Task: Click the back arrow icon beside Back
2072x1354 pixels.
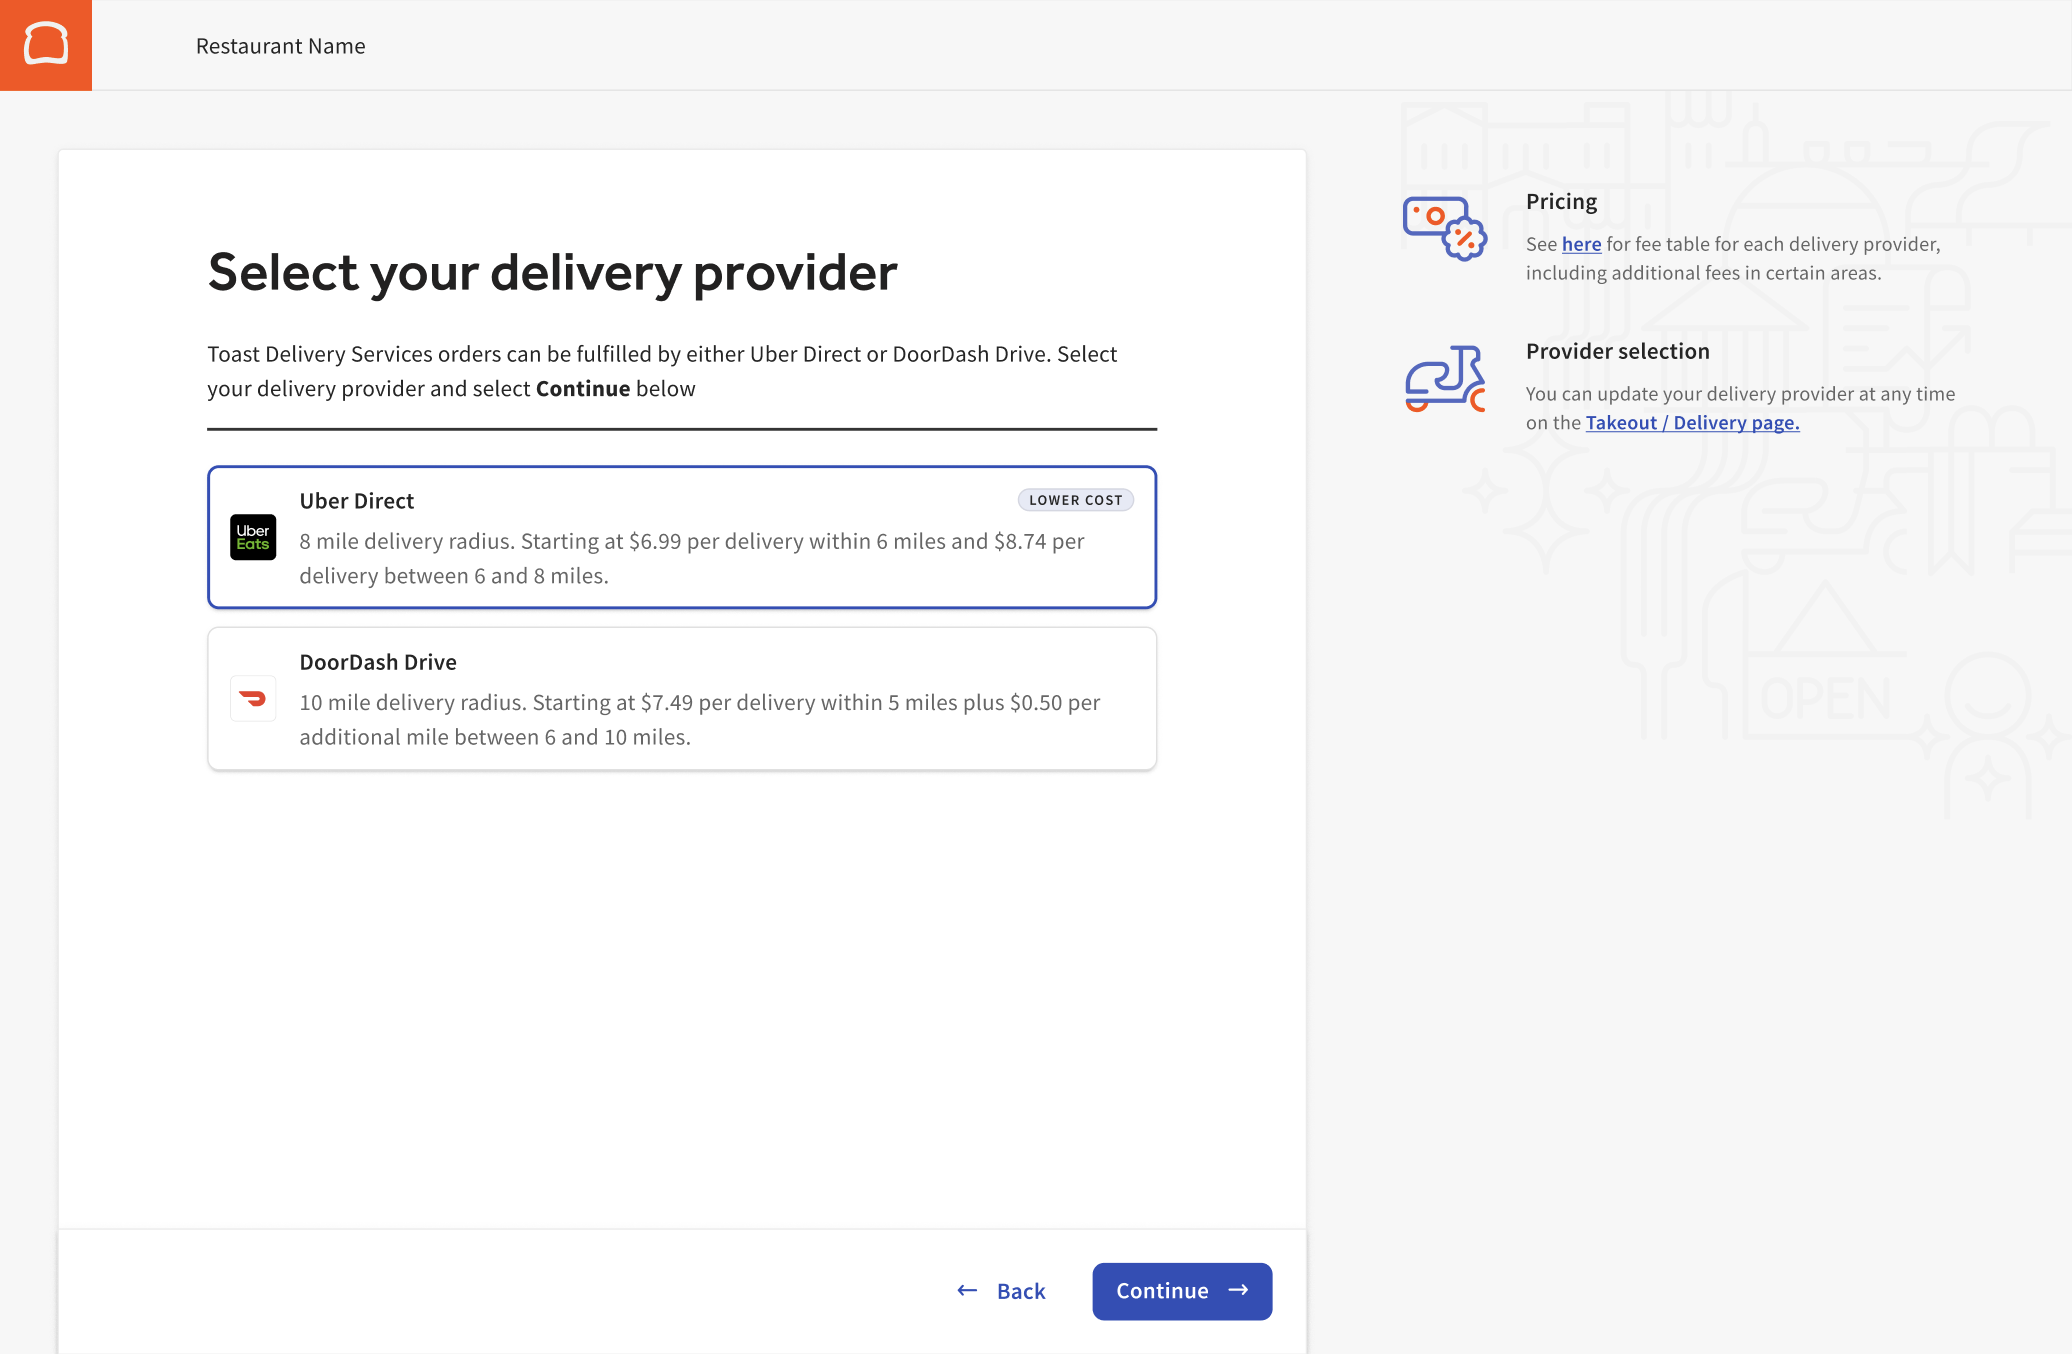Action: [x=966, y=1291]
